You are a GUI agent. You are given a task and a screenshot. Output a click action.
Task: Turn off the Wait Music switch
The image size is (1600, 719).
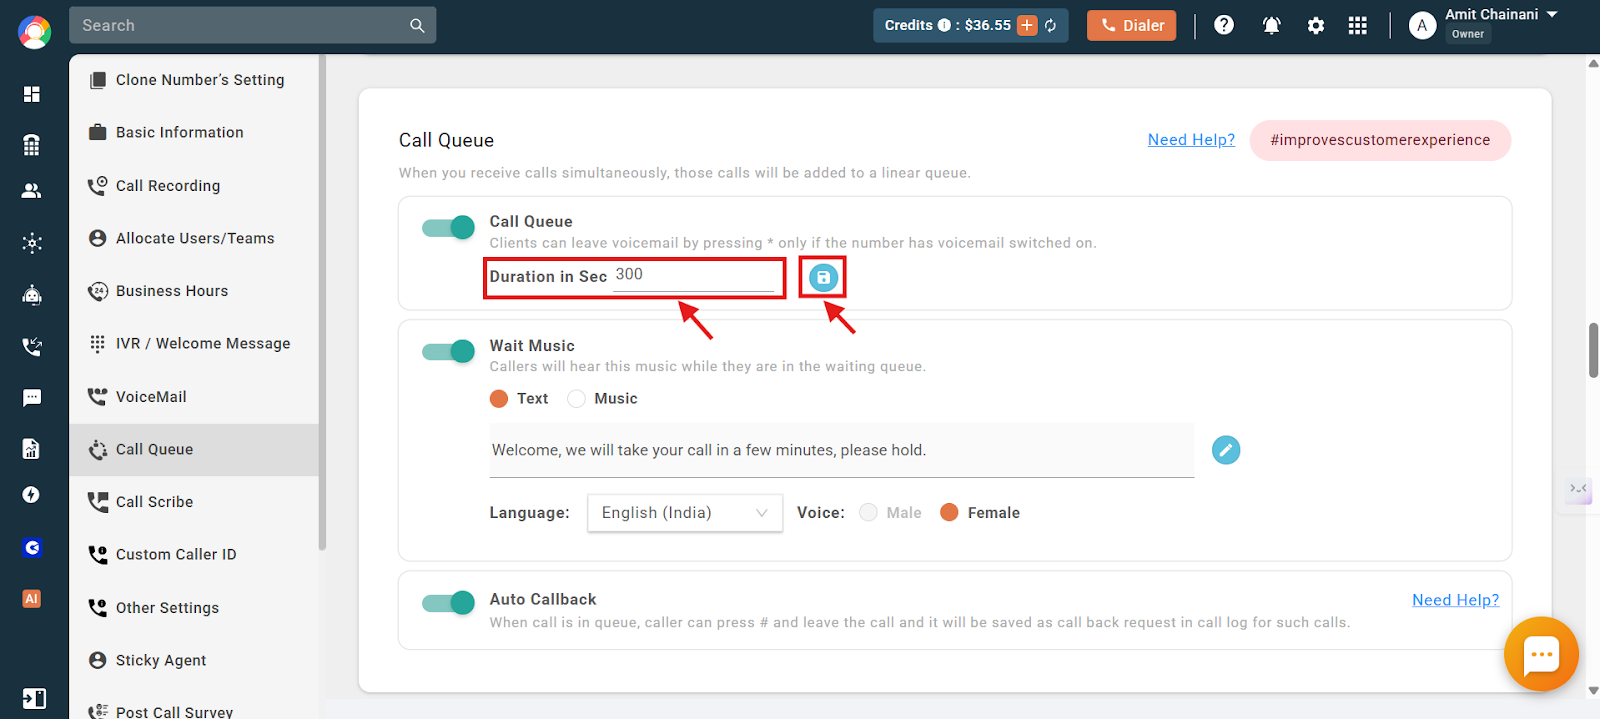(448, 352)
